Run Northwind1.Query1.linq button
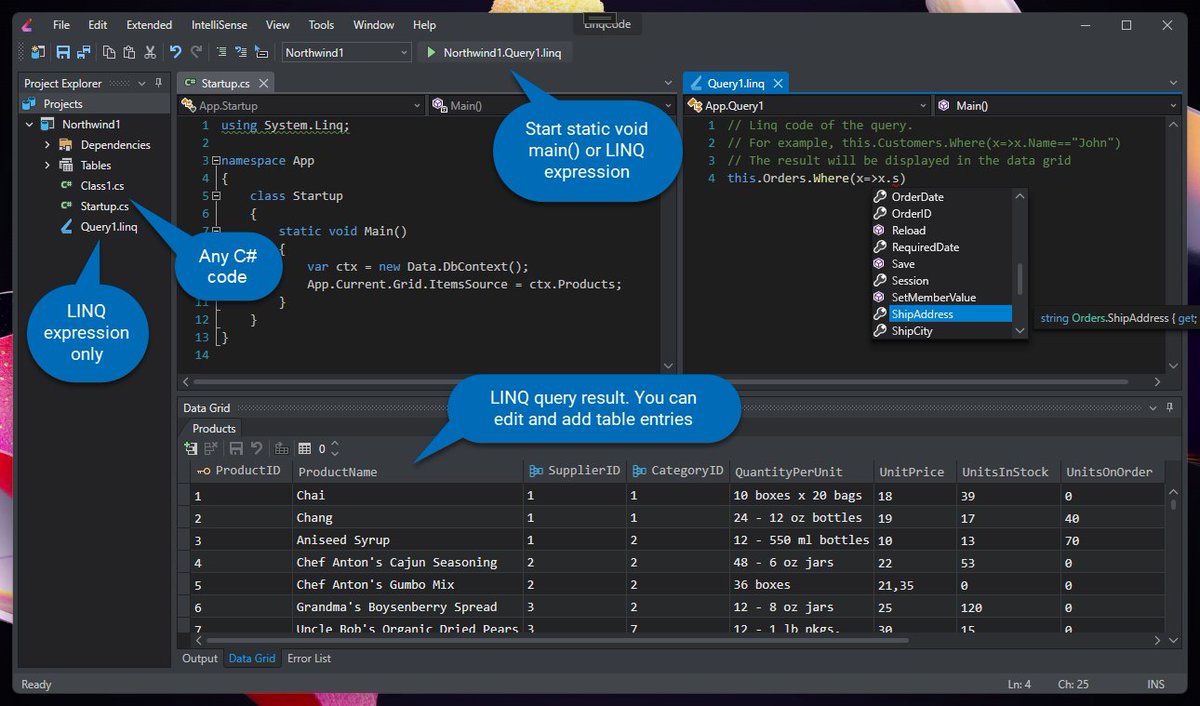This screenshot has width=1200, height=706. [495, 52]
